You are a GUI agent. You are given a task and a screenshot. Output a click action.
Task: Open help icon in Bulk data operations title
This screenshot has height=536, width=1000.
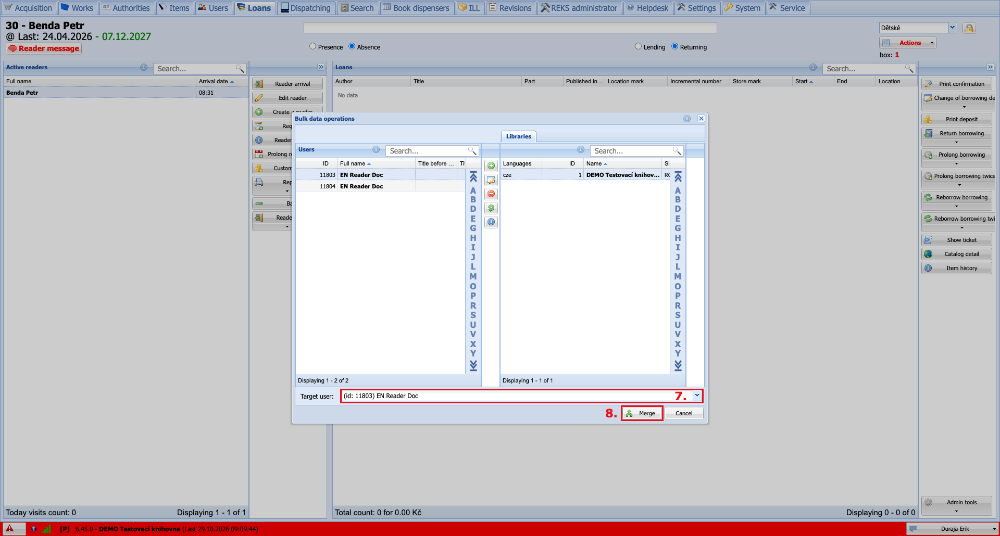pyautogui.click(x=687, y=119)
